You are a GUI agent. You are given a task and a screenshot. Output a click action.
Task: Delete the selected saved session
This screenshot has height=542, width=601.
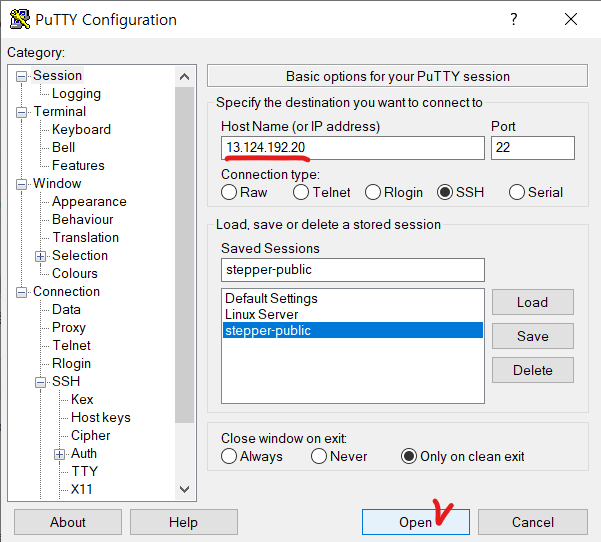pos(533,371)
